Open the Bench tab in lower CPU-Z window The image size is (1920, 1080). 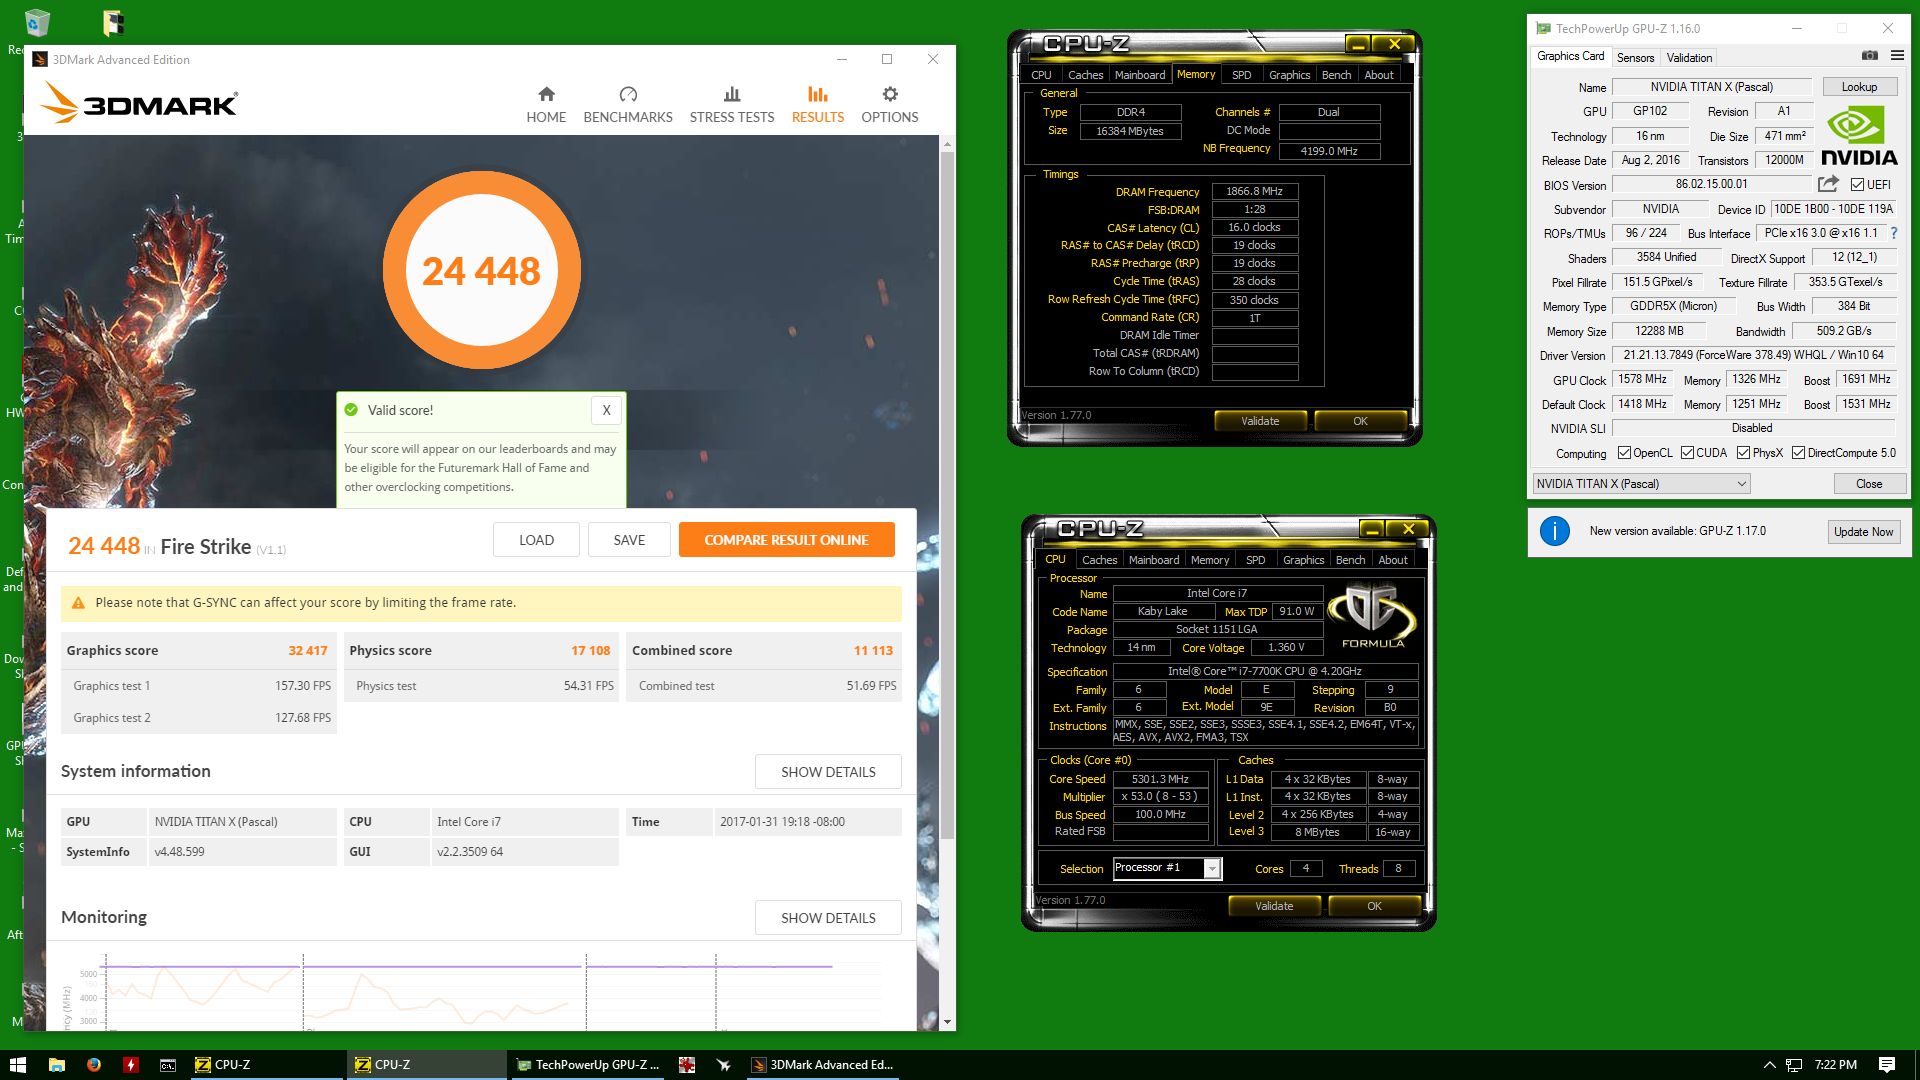(x=1350, y=560)
